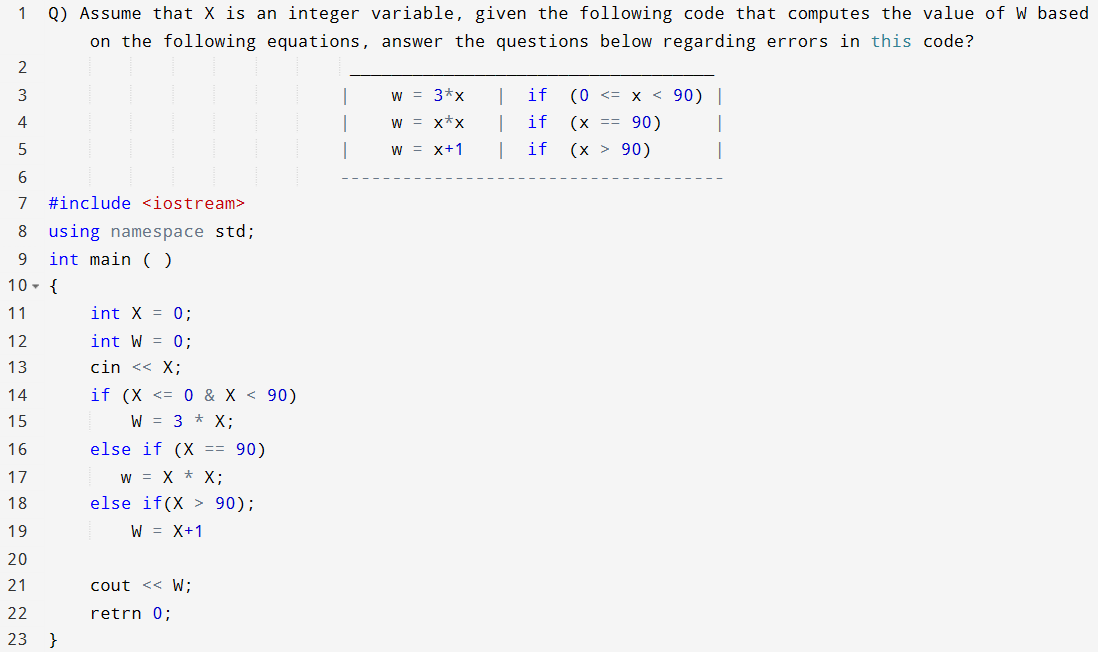
Task: Place cursor on "main" function name
Action: [110, 259]
